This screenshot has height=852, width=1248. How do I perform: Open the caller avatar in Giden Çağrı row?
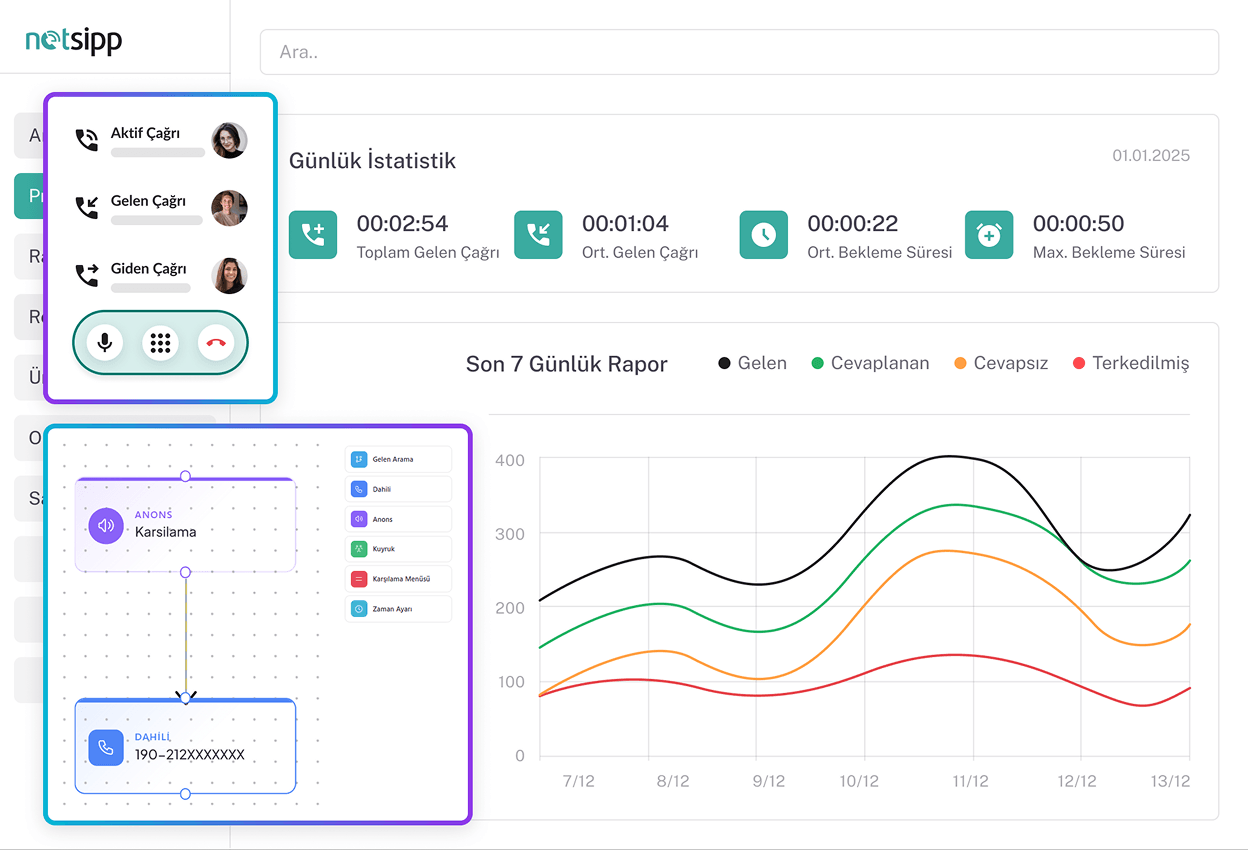click(x=229, y=275)
